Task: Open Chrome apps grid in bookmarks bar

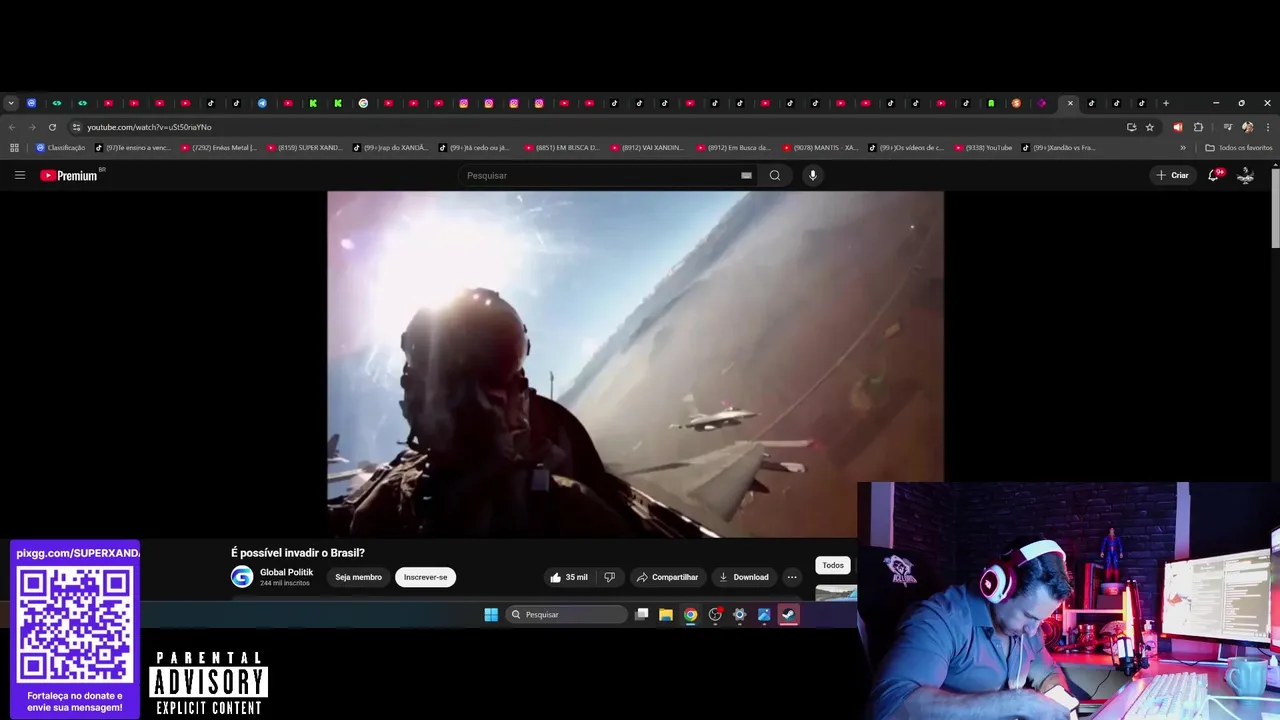Action: 14,148
